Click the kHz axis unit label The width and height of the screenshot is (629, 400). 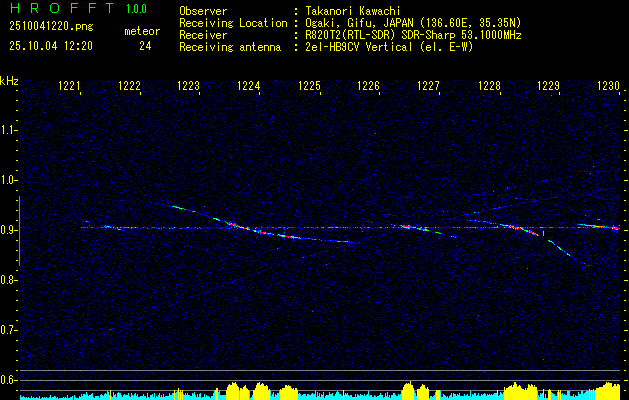point(9,81)
